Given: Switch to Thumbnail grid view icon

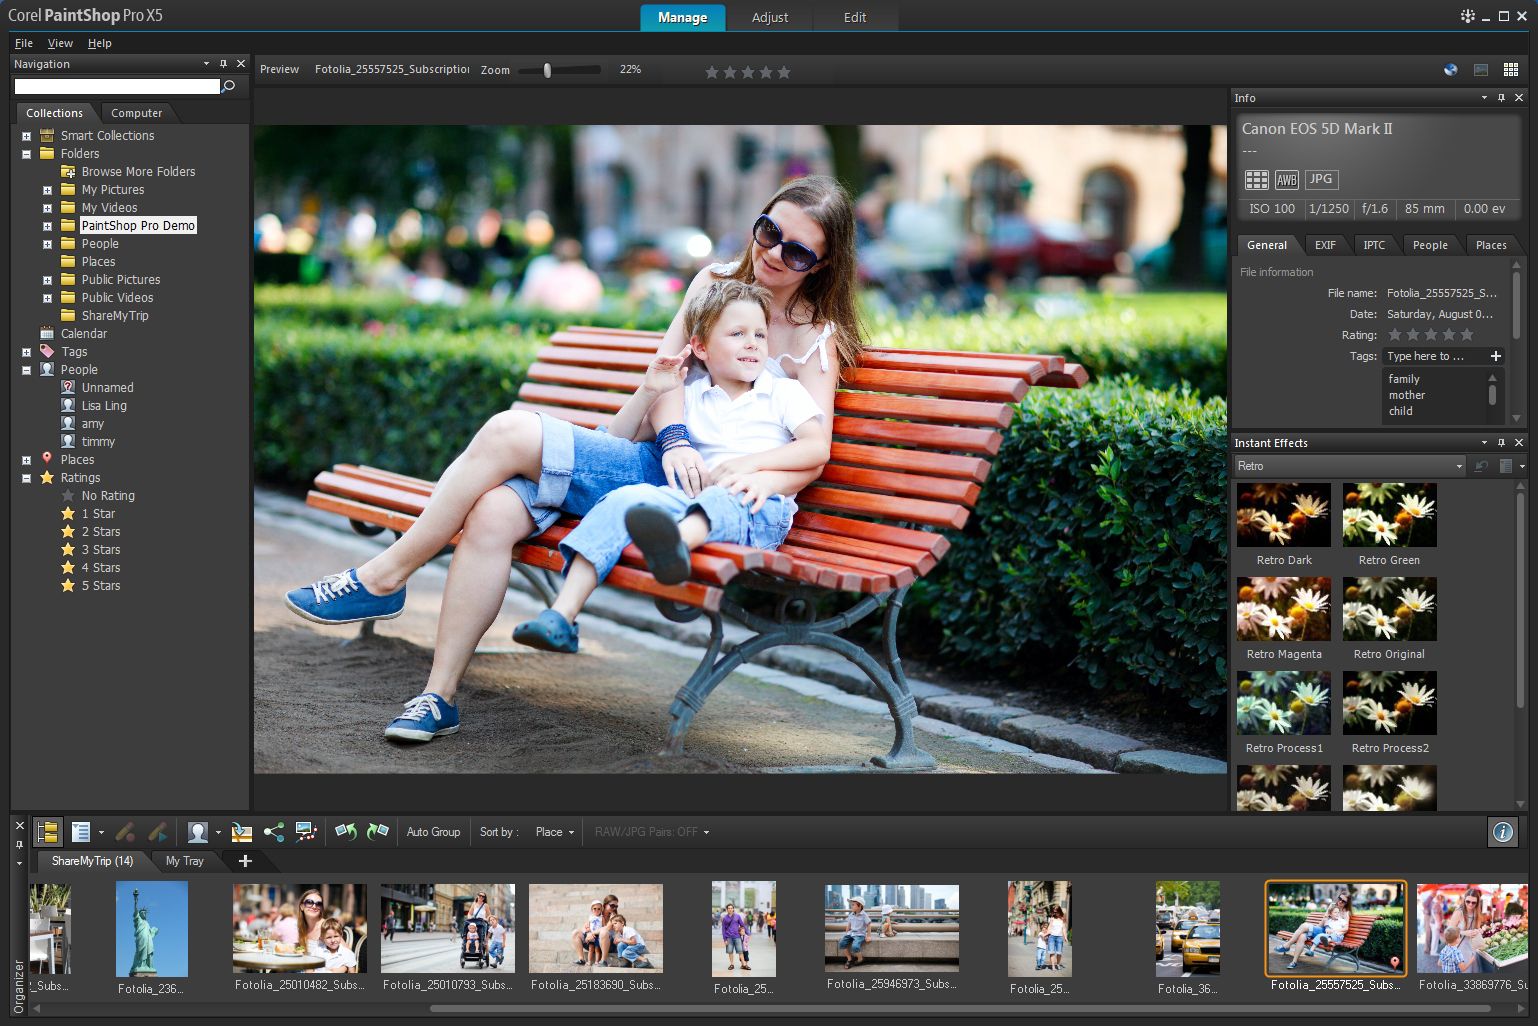Looking at the screenshot, I should tap(1511, 70).
